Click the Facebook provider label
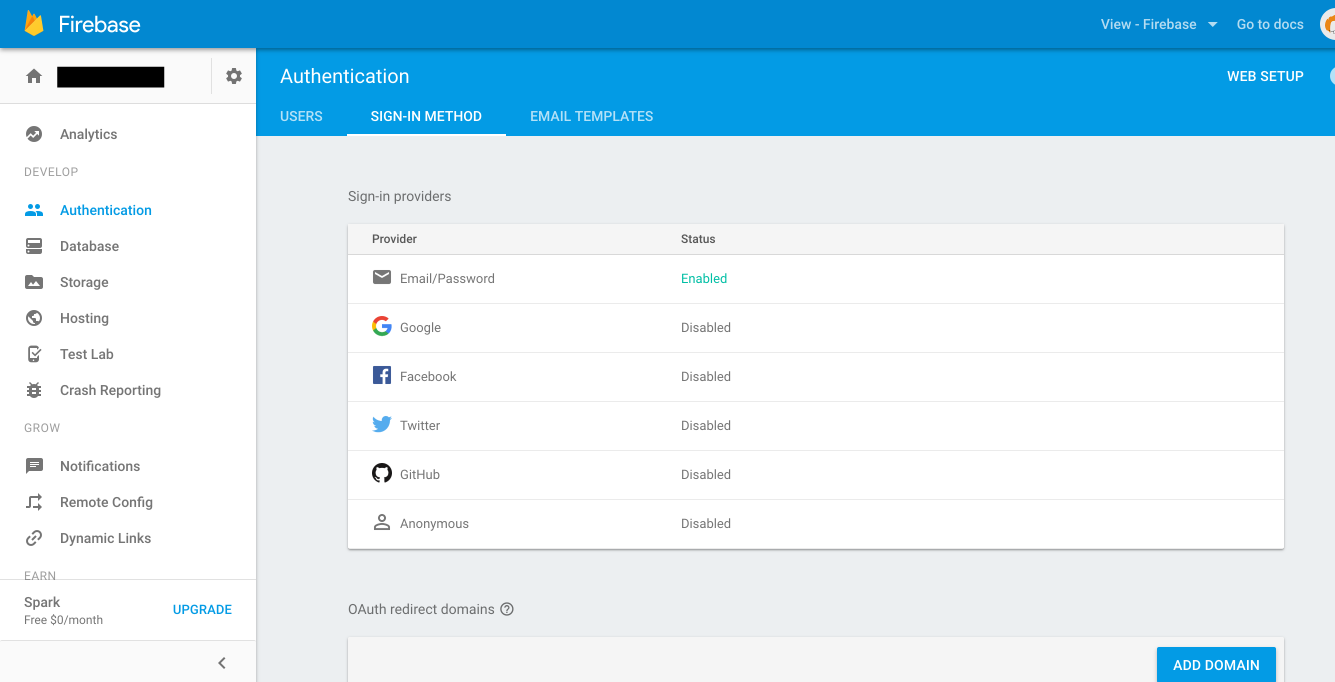This screenshot has height=682, width=1335. pyautogui.click(x=428, y=376)
